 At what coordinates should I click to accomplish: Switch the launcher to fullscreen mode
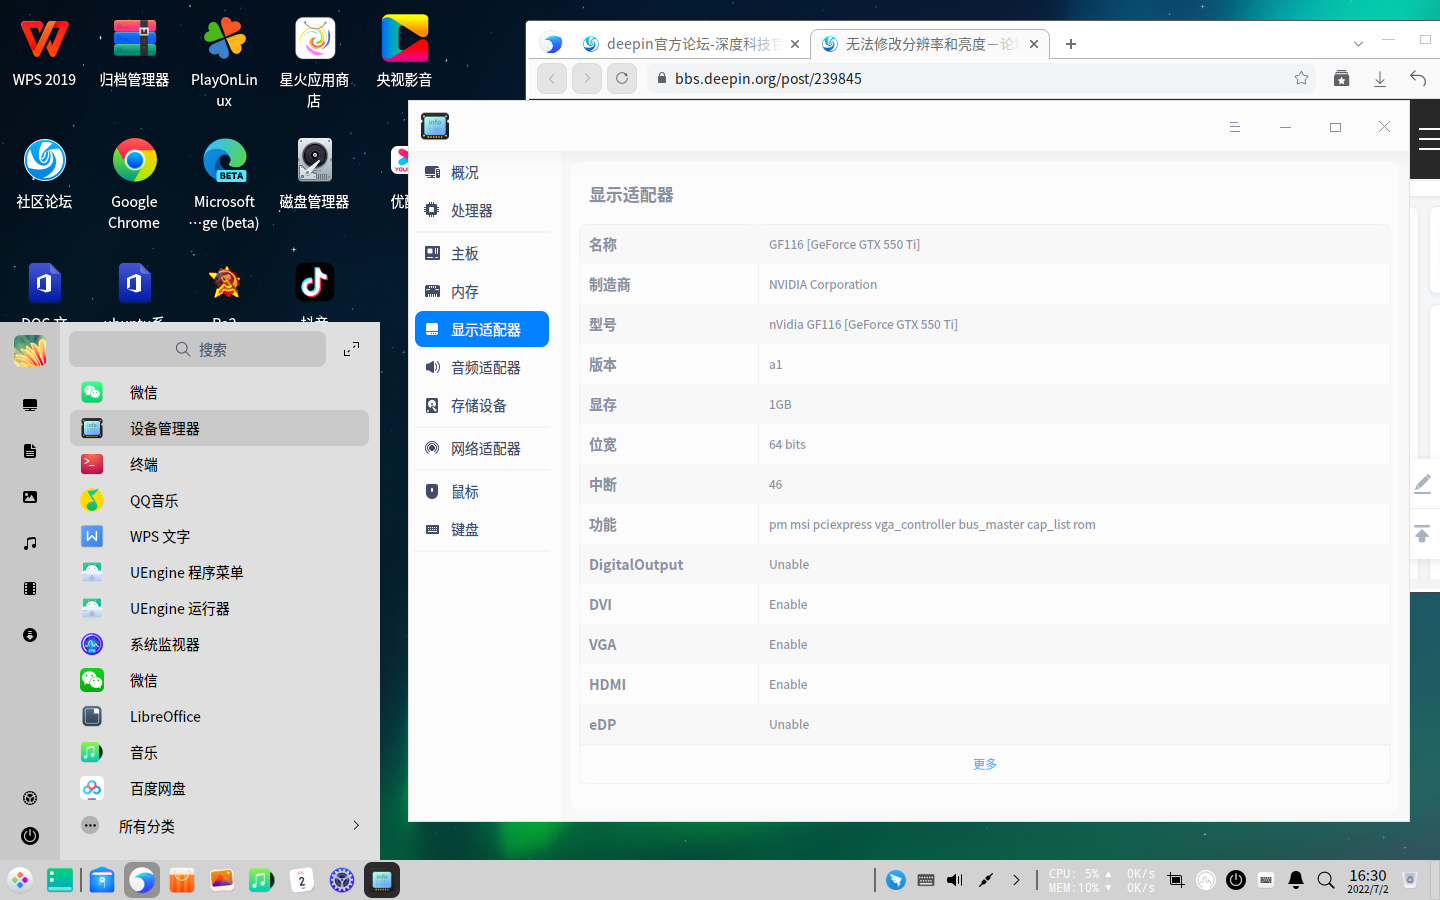pyautogui.click(x=353, y=350)
